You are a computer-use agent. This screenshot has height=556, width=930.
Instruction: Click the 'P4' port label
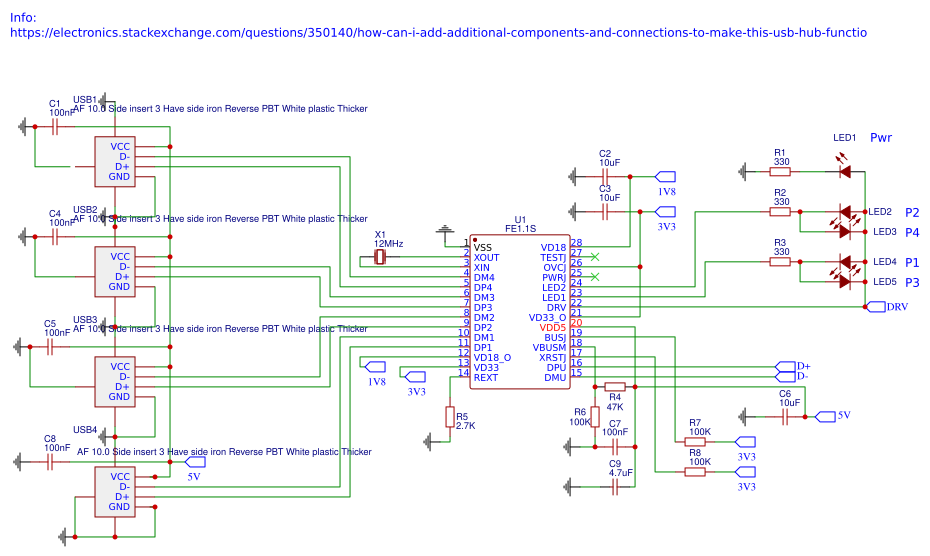click(912, 233)
